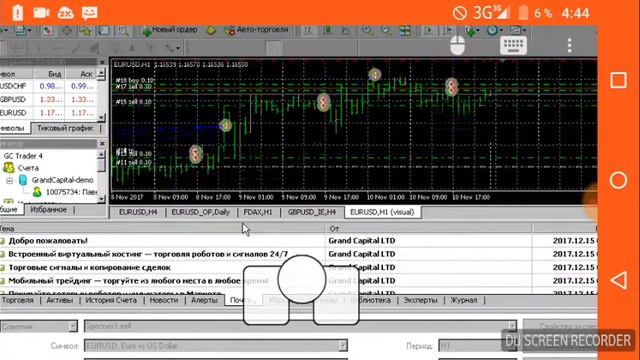Tap Android home circle button
Viewport: 640px width, 360px height.
click(x=618, y=180)
